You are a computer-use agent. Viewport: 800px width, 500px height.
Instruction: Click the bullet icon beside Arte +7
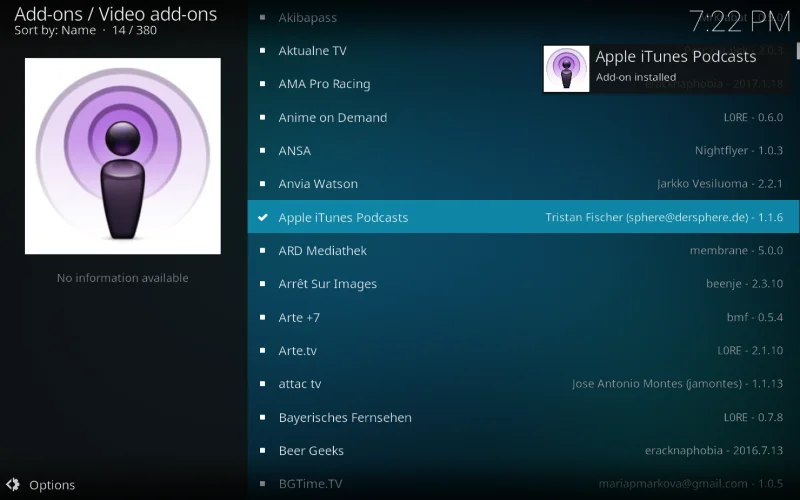tap(262, 317)
